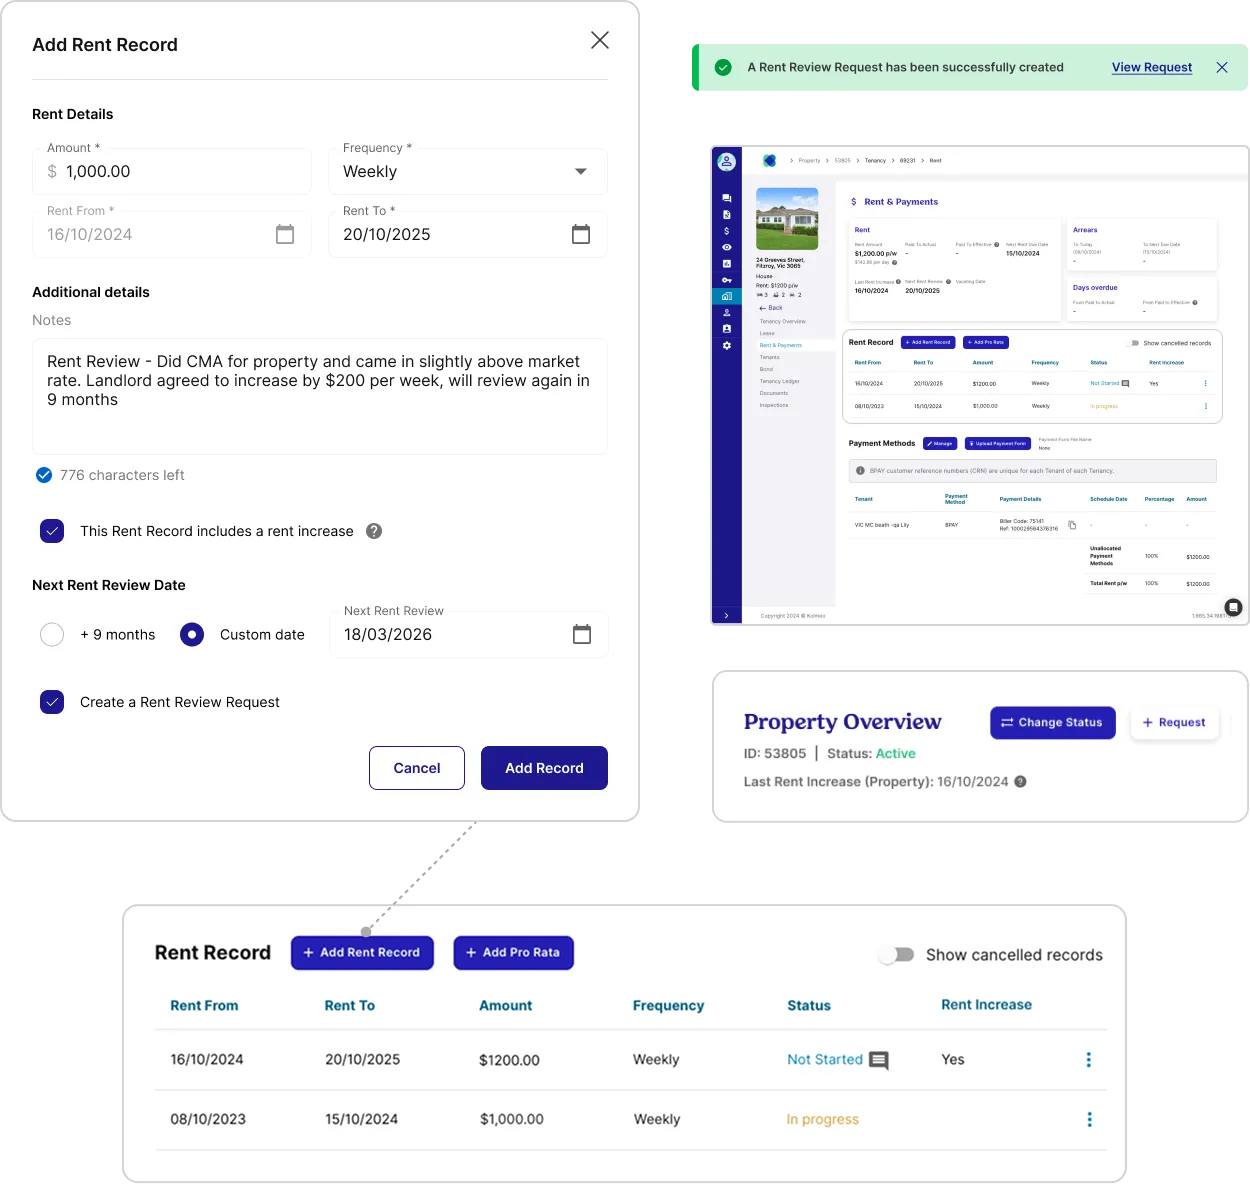Viewport: 1250px width, 1184px height.
Task: Toggle Show cancelled records switch in small screenshot
Action: tap(1133, 343)
